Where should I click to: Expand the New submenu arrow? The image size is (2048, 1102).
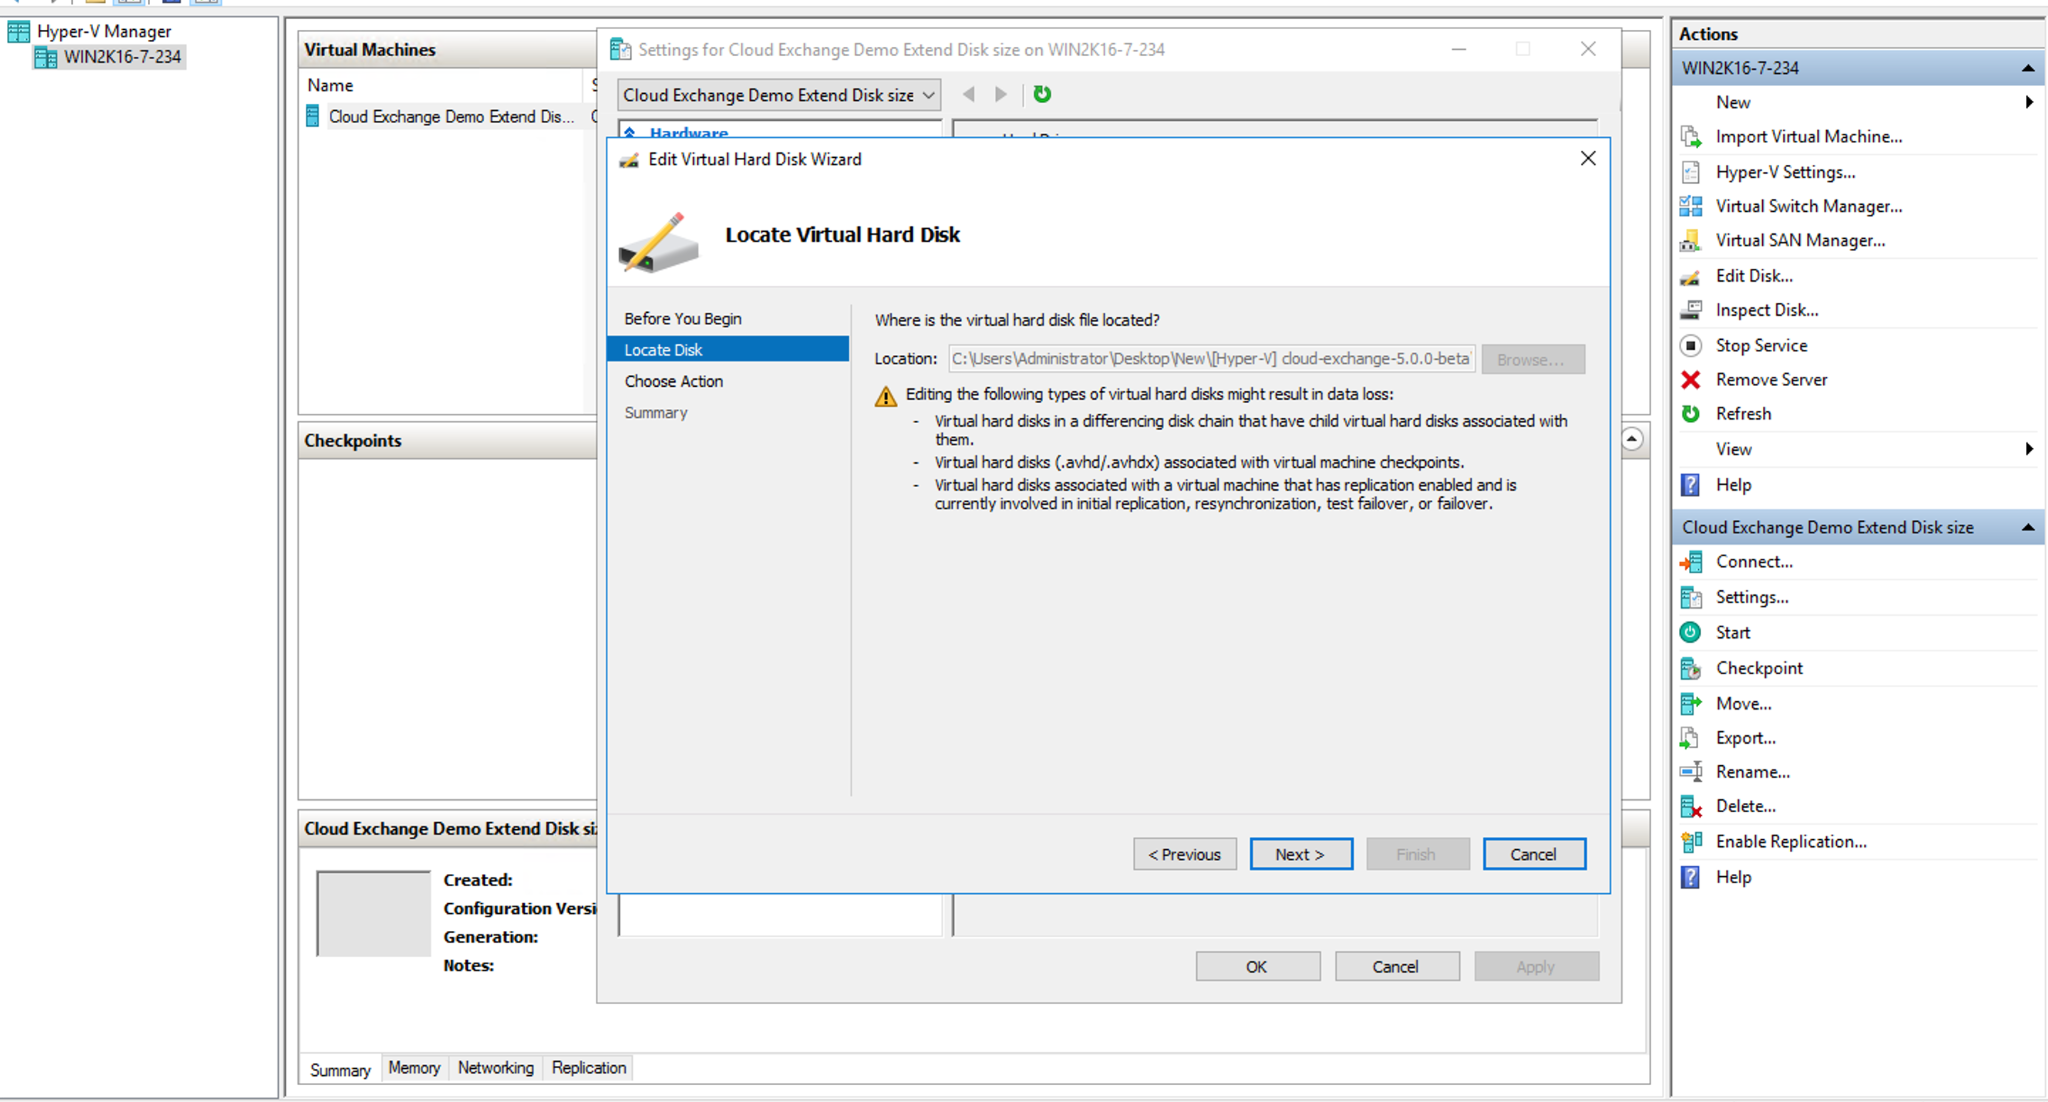click(2029, 102)
